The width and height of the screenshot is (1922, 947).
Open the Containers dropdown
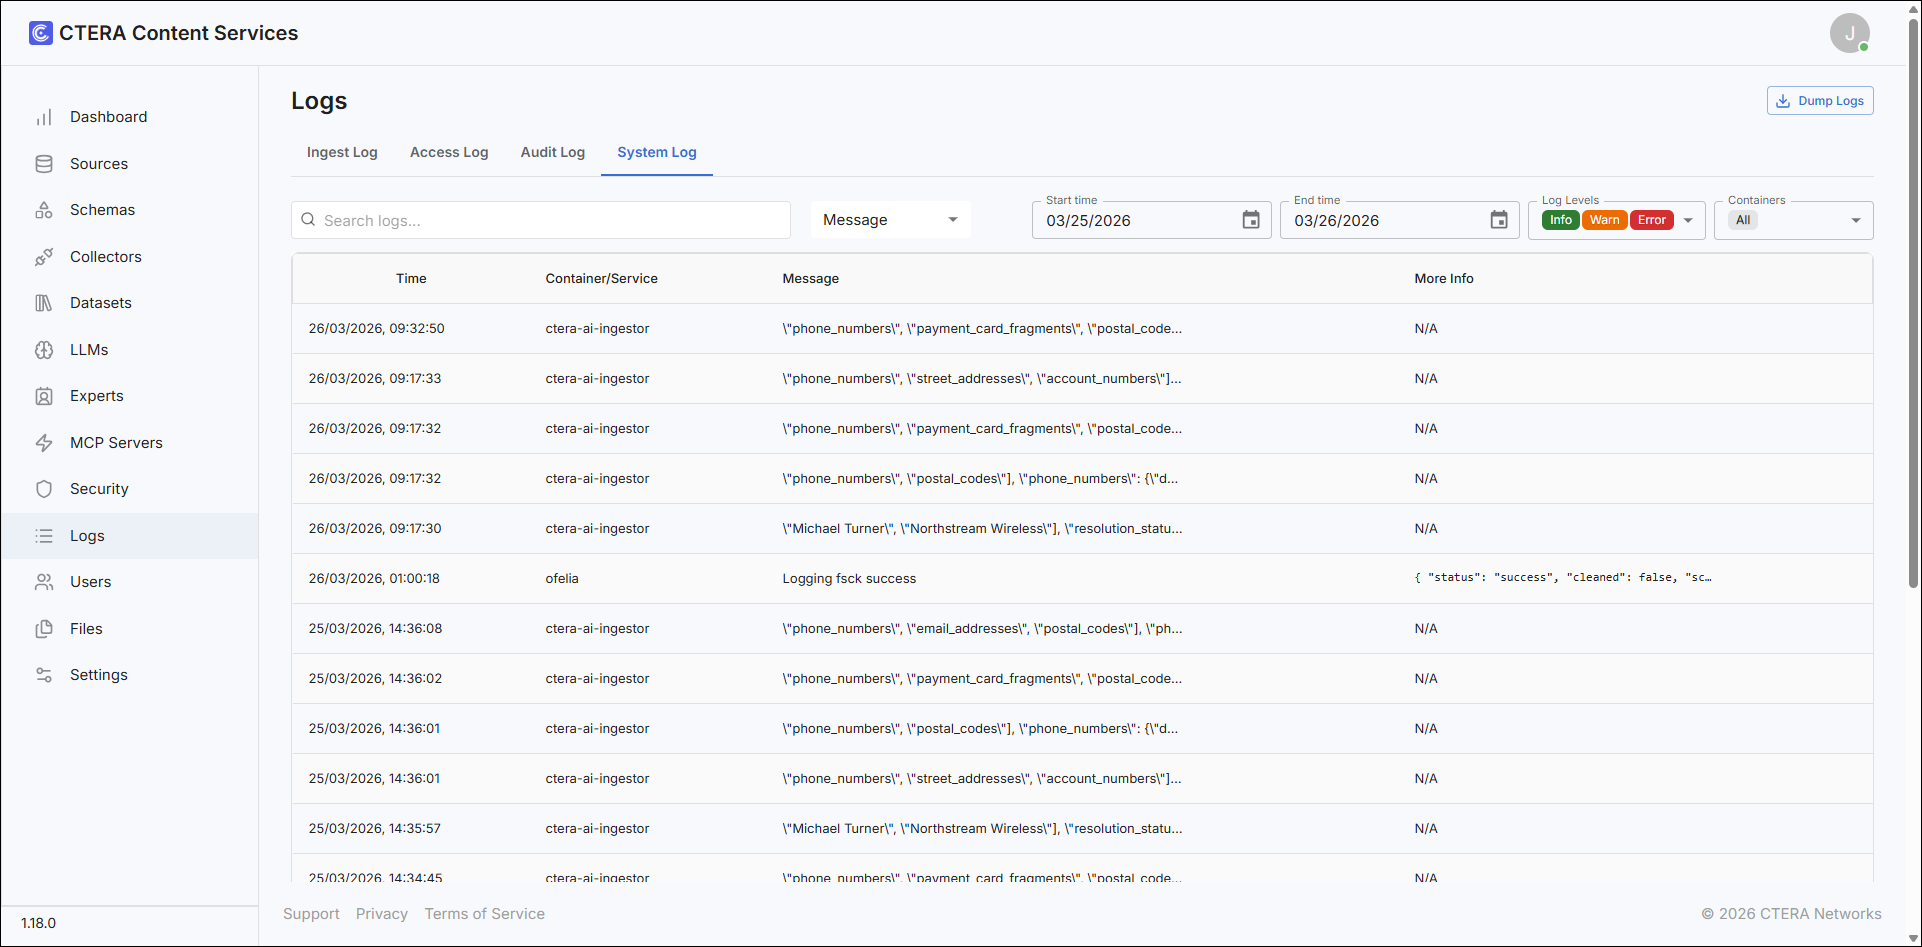click(1794, 220)
